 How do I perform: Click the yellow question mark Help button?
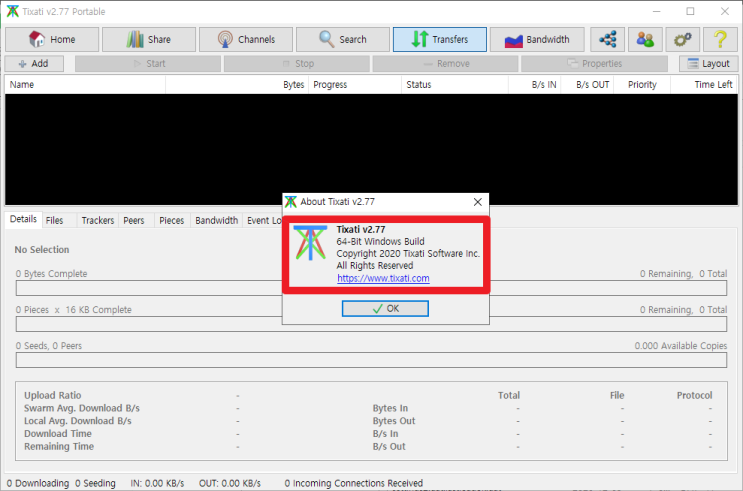718,40
